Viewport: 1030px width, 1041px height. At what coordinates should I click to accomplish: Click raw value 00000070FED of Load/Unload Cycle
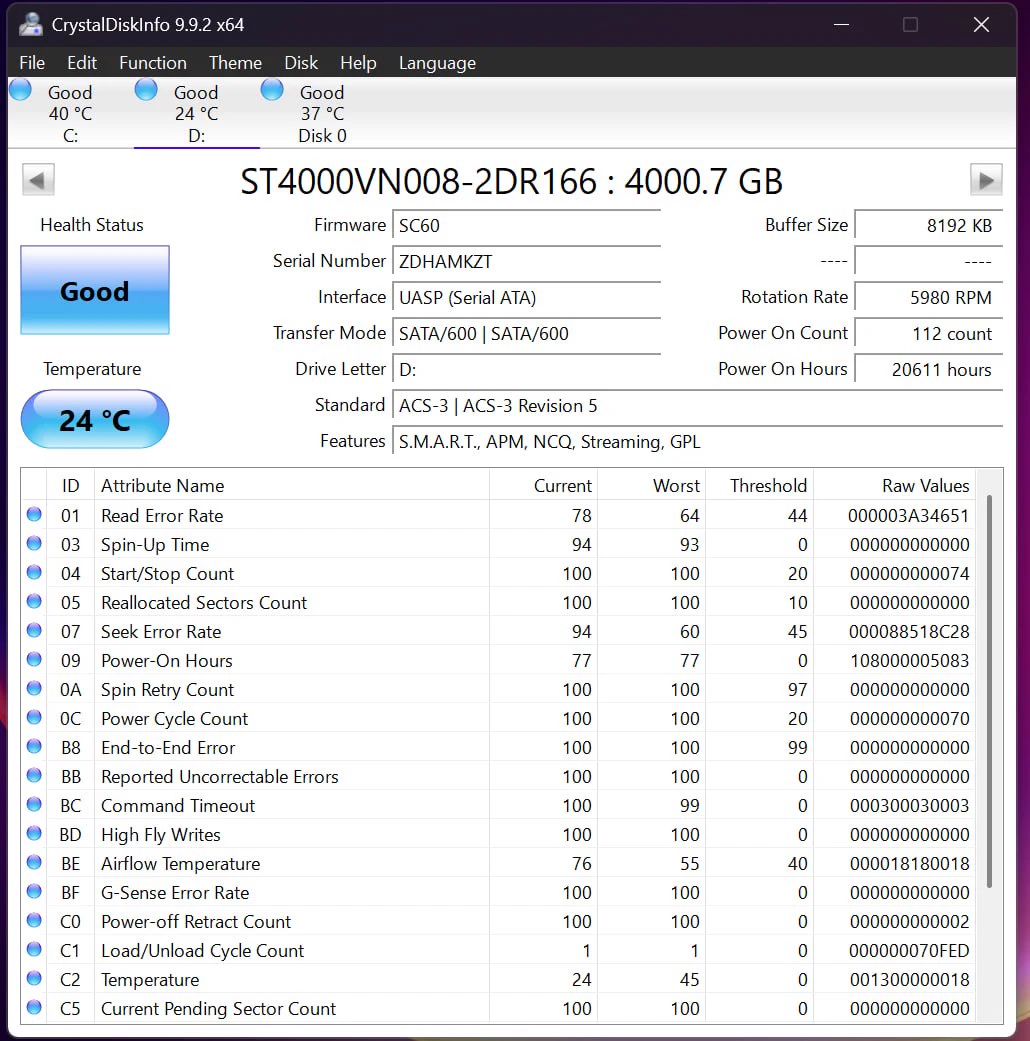(908, 951)
